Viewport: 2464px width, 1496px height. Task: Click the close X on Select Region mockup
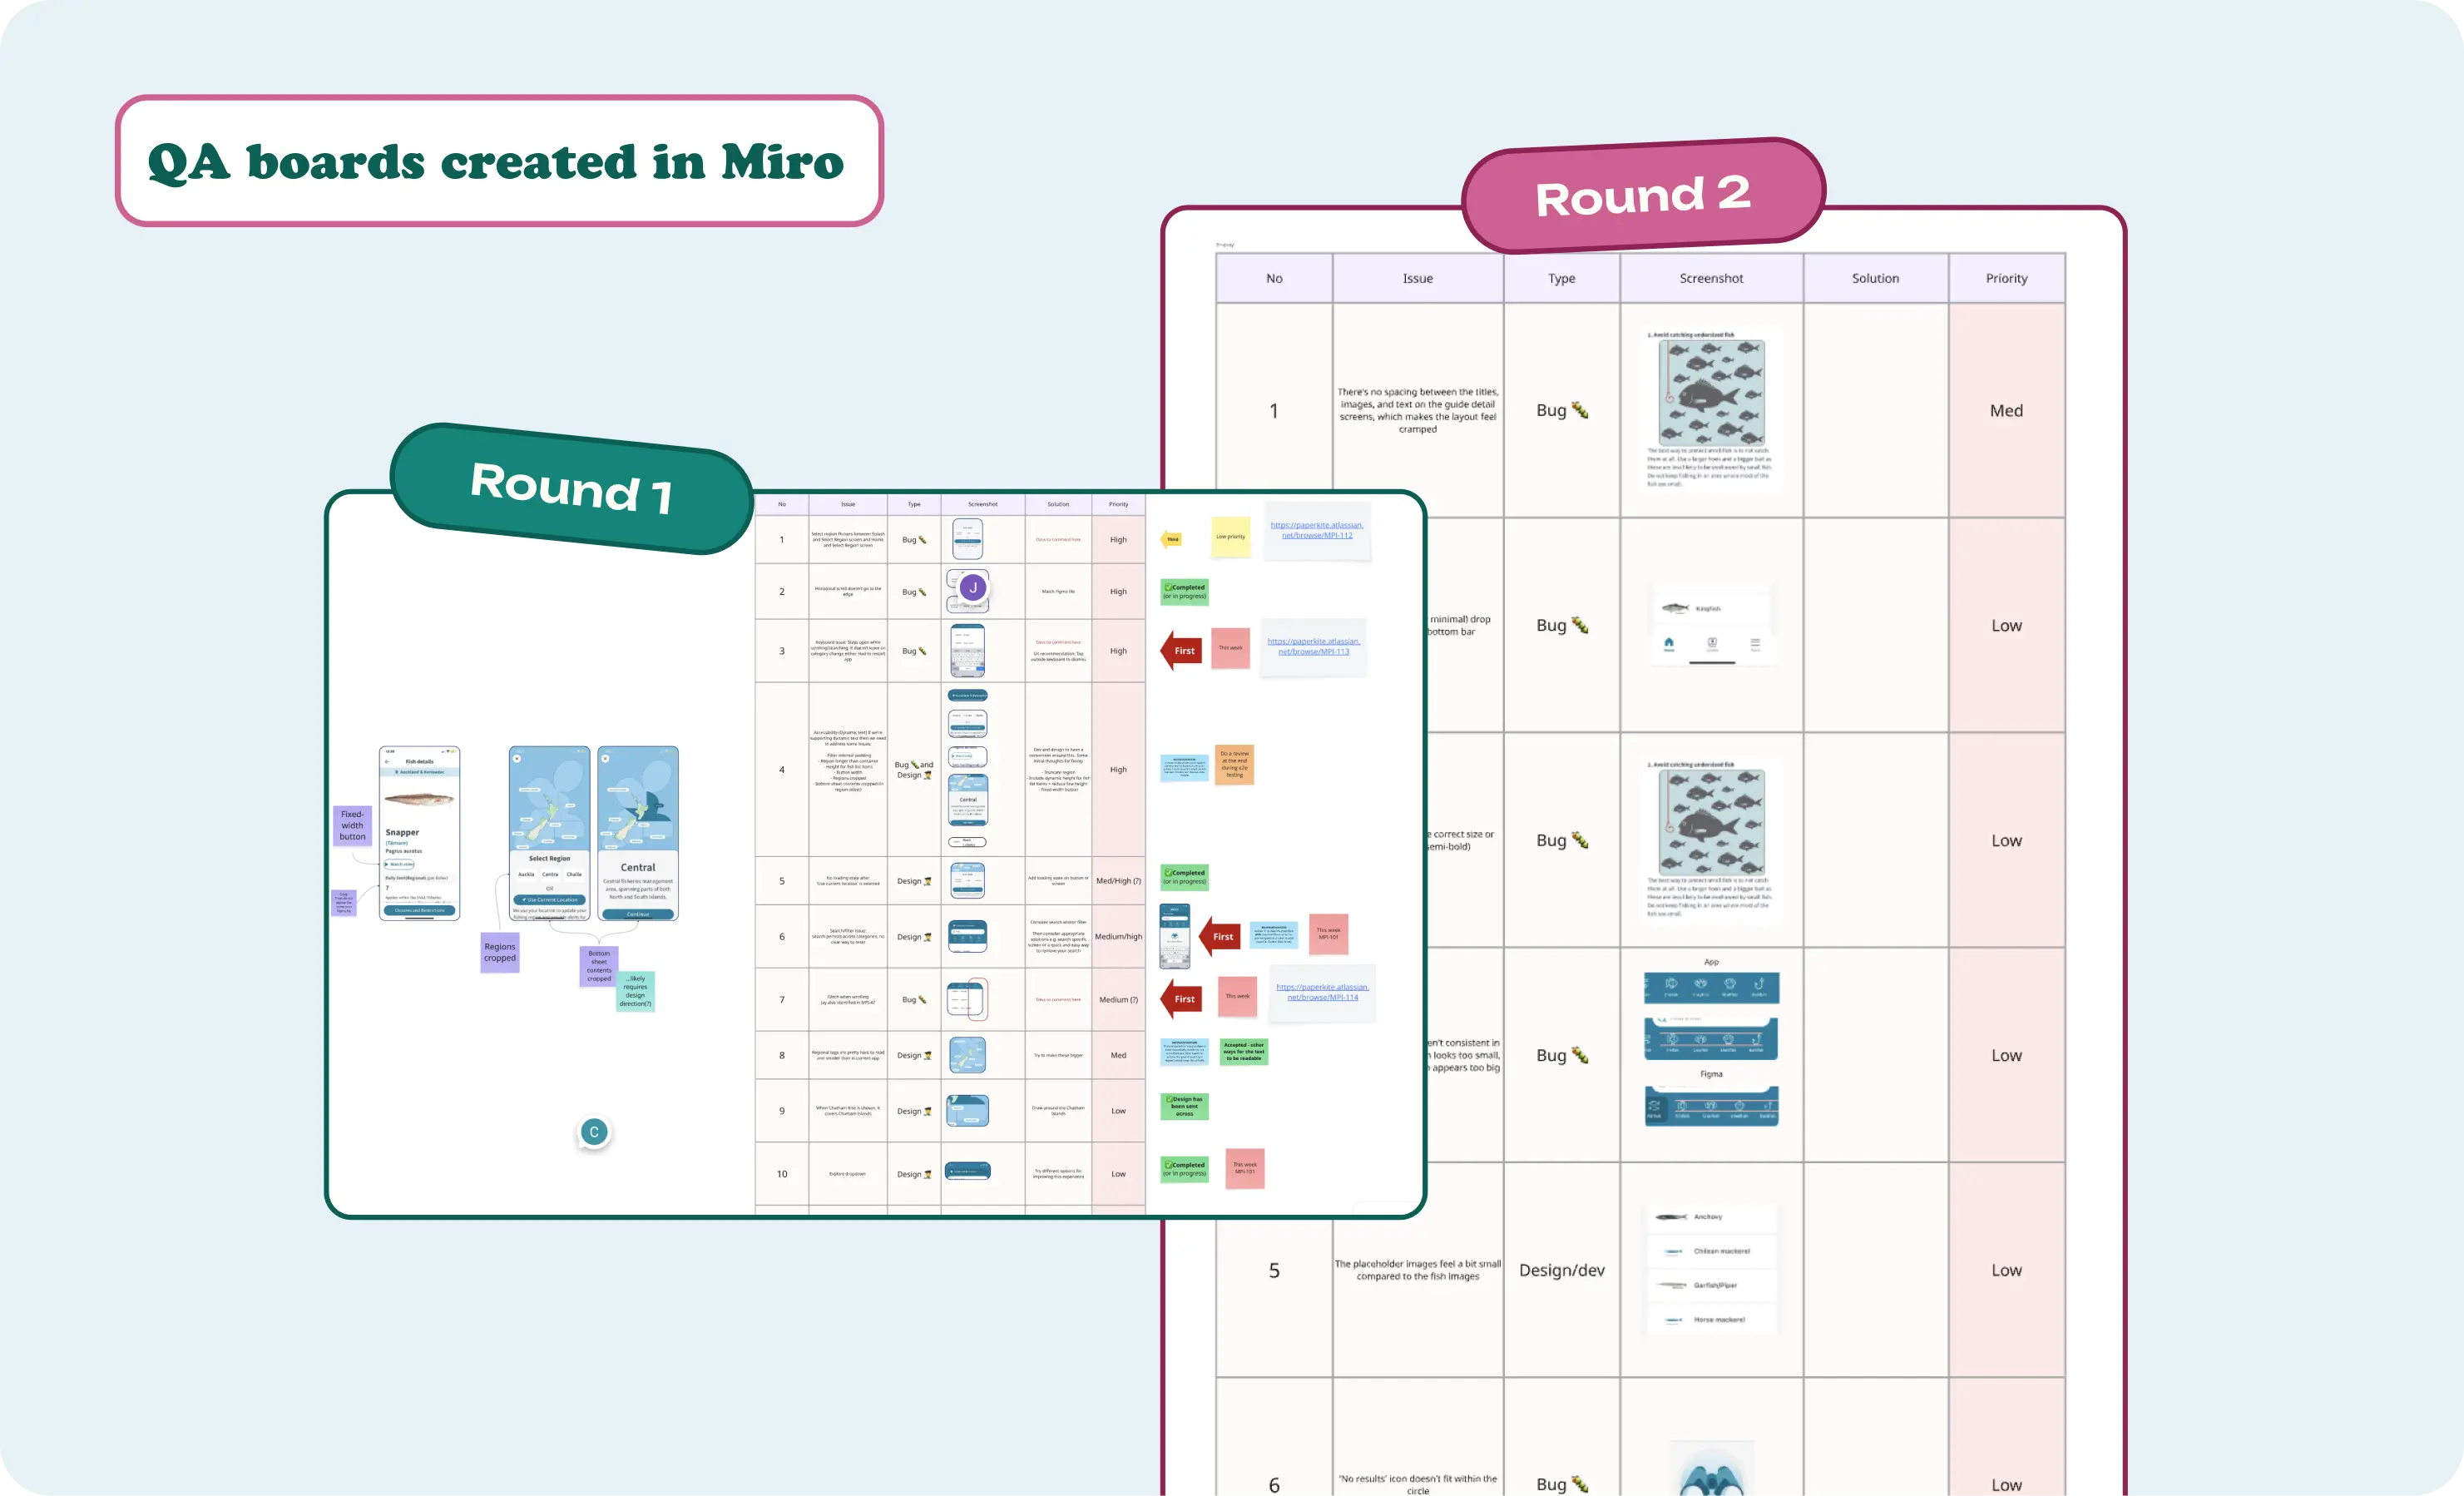coord(517,759)
